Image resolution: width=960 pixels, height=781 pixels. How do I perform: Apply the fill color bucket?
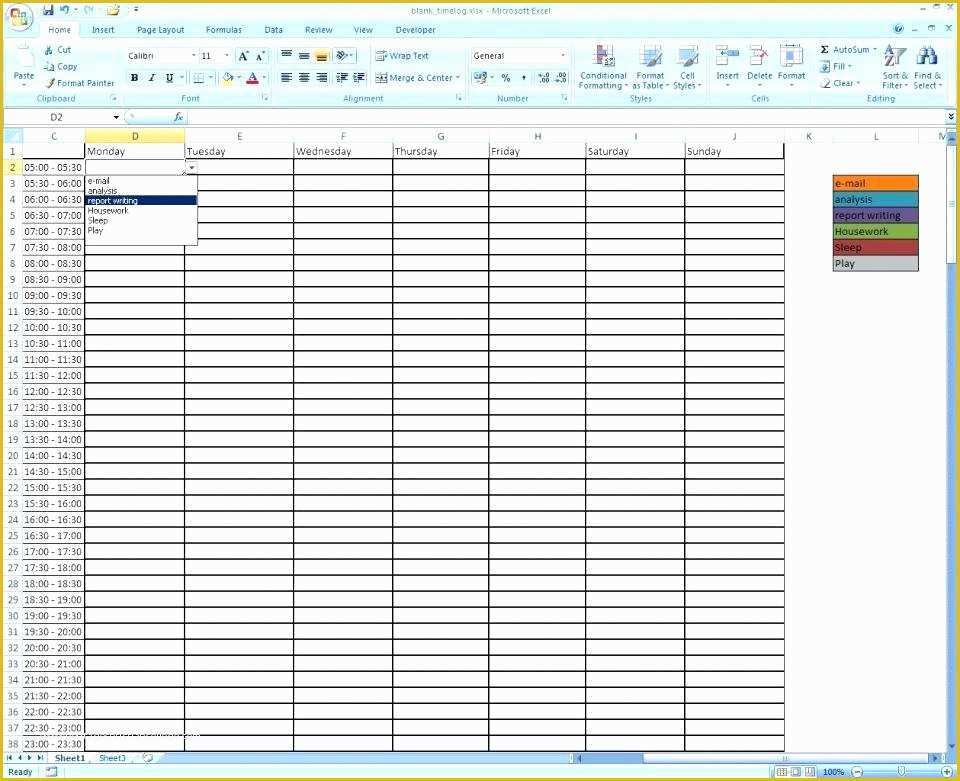(228, 78)
